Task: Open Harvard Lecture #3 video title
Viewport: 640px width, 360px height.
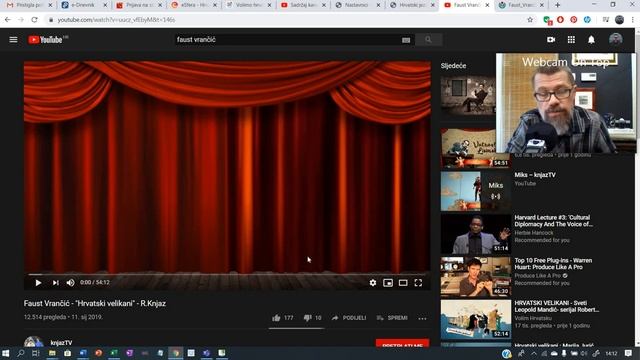Action: click(x=553, y=221)
